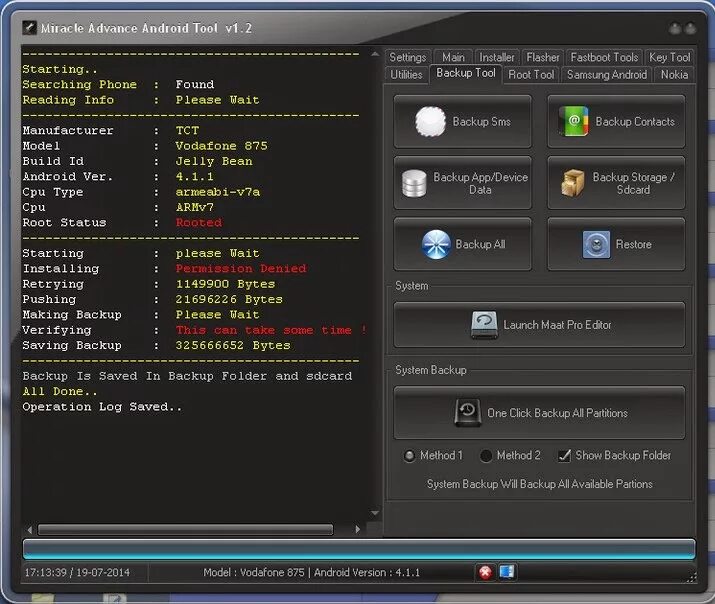Open the Main tab
The width and height of the screenshot is (715, 604).
pos(453,57)
